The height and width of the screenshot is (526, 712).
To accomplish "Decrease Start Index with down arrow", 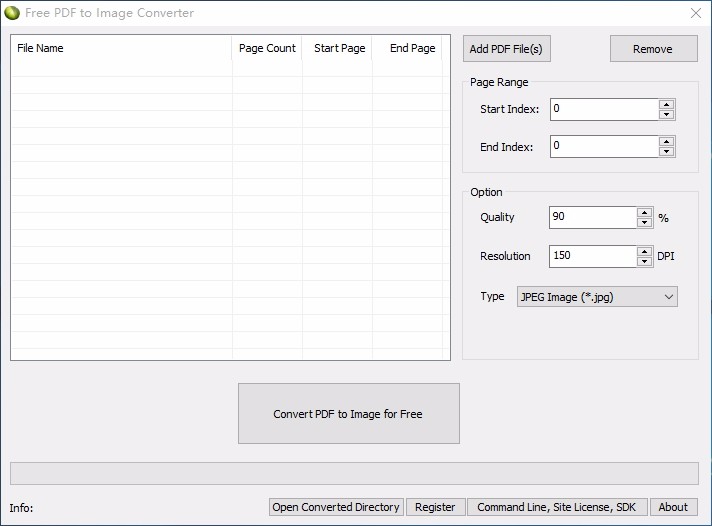I will coord(666,114).
